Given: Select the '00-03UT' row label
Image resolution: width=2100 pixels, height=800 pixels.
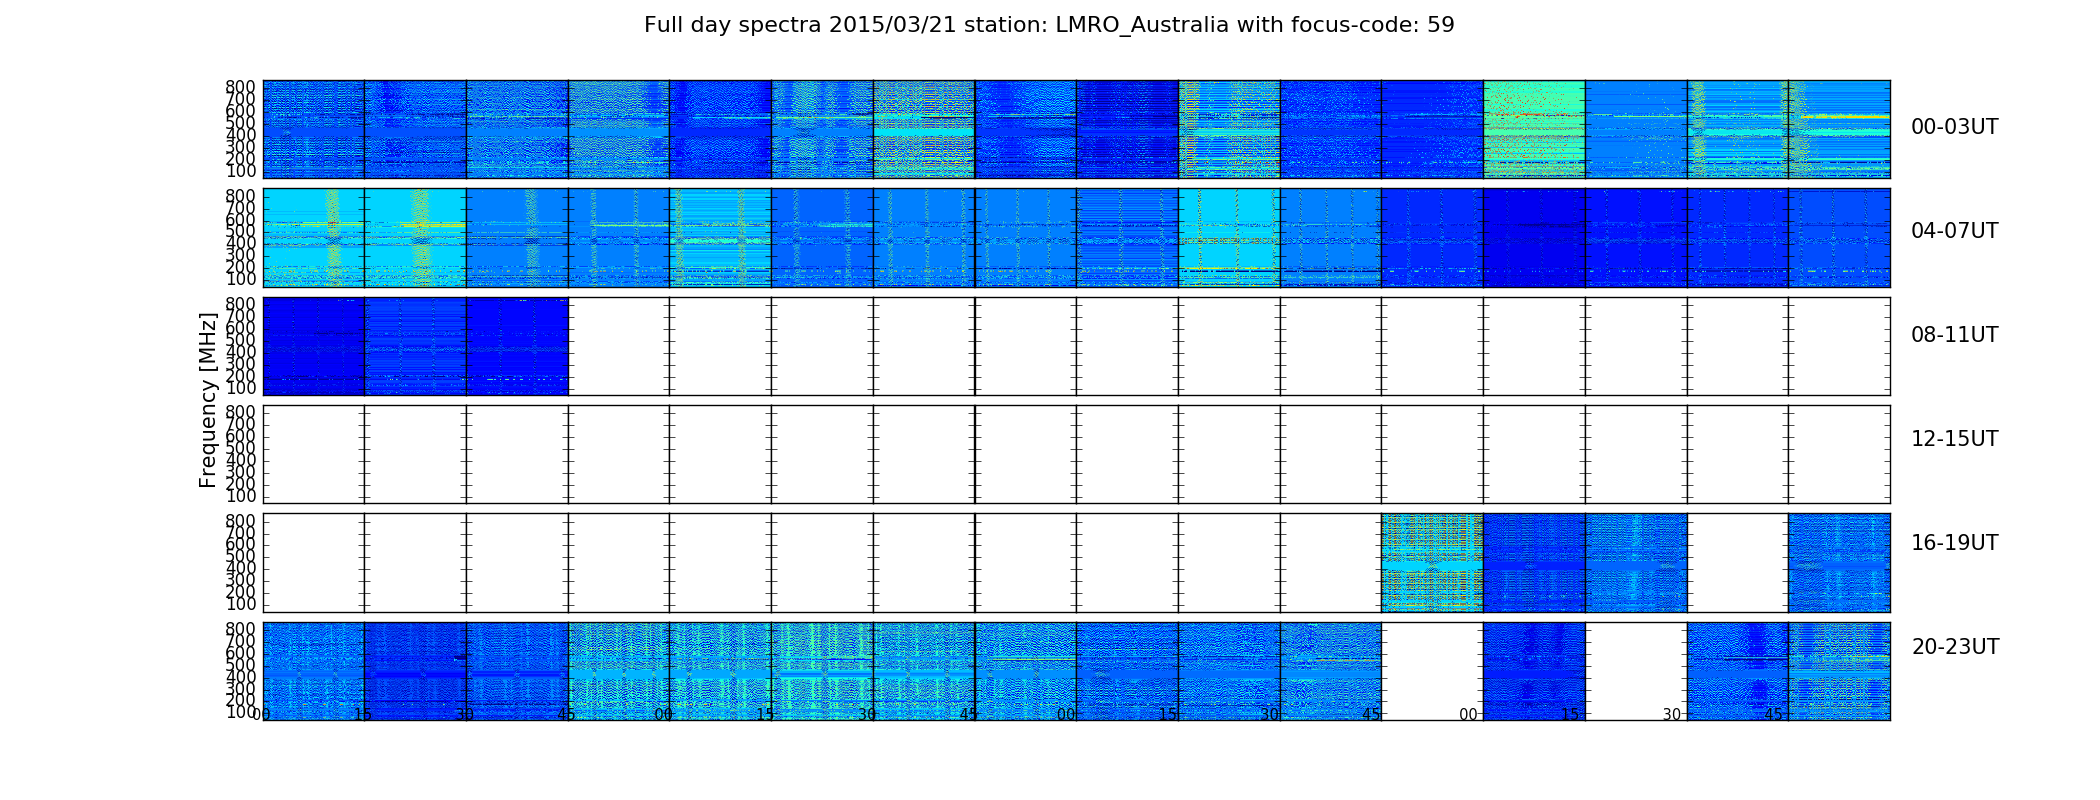Looking at the screenshot, I should (x=1954, y=127).
